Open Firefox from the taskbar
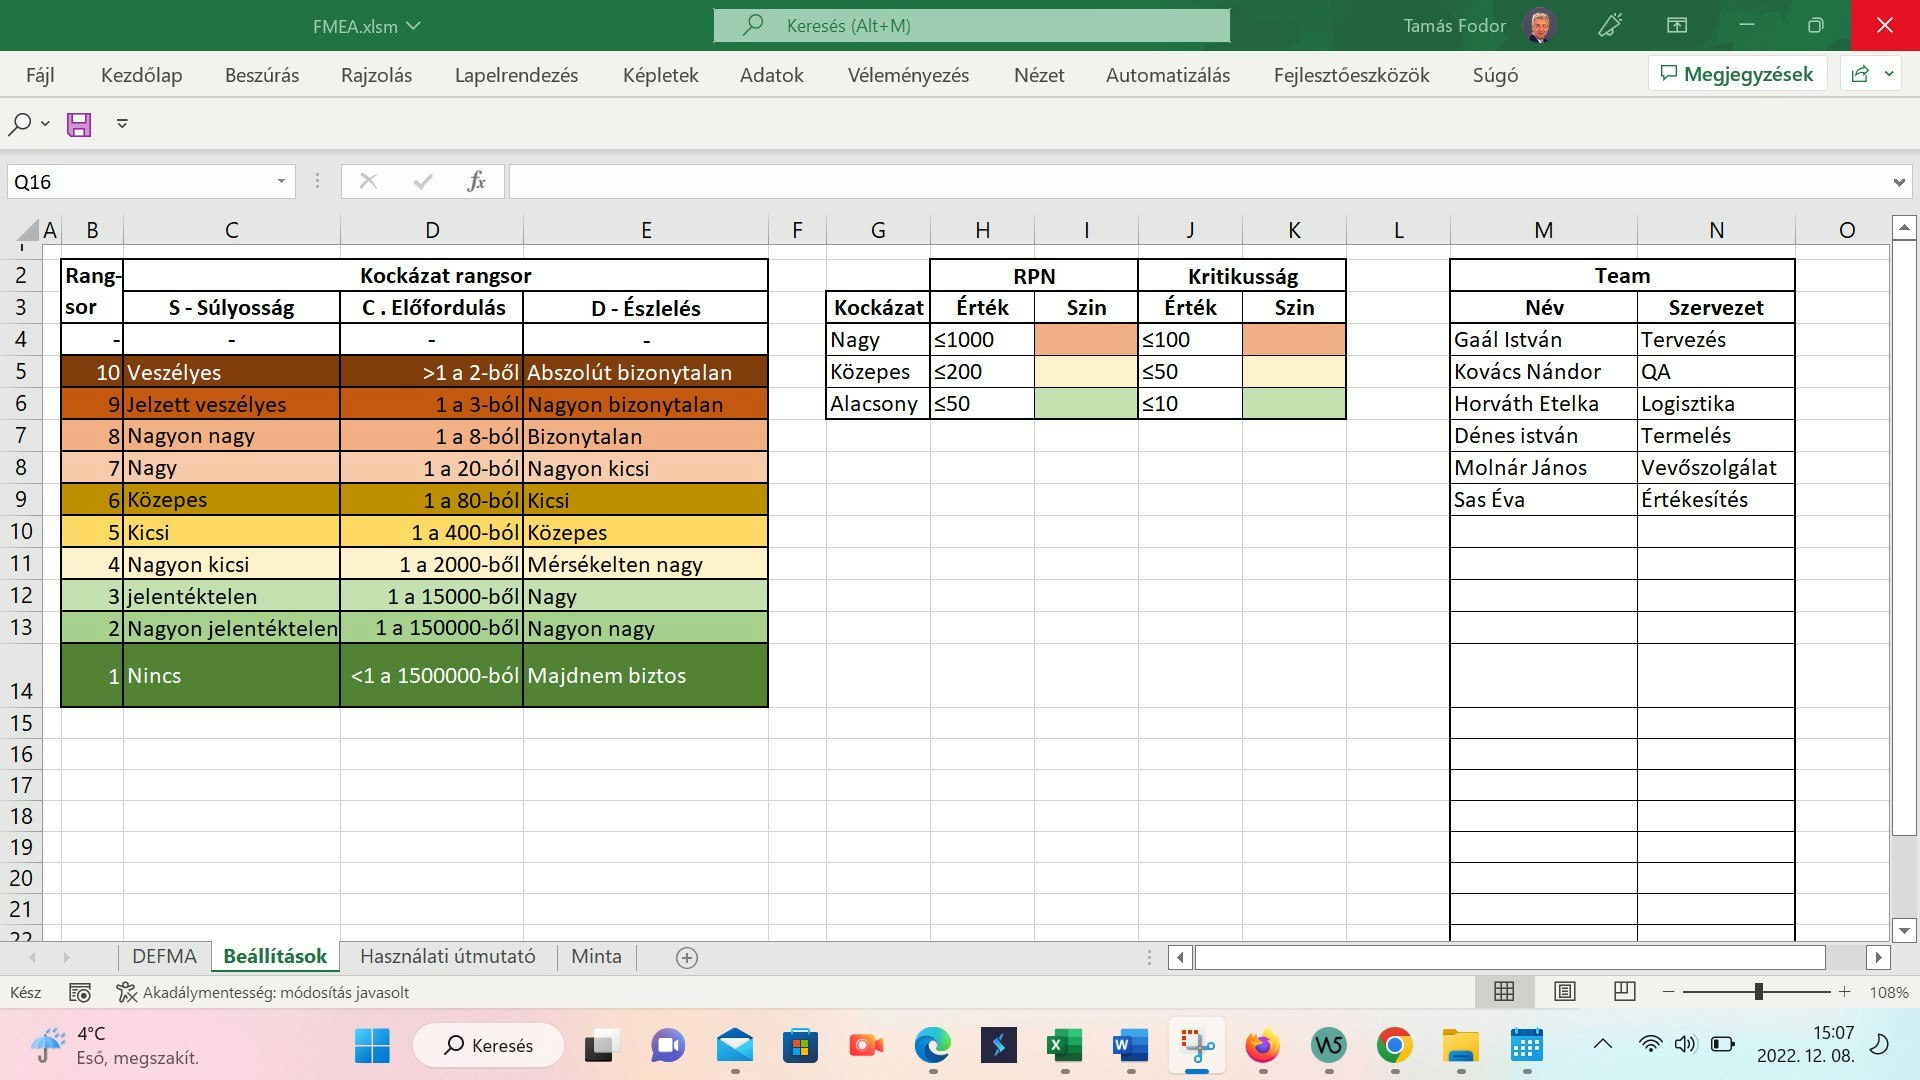 pos(1262,1046)
